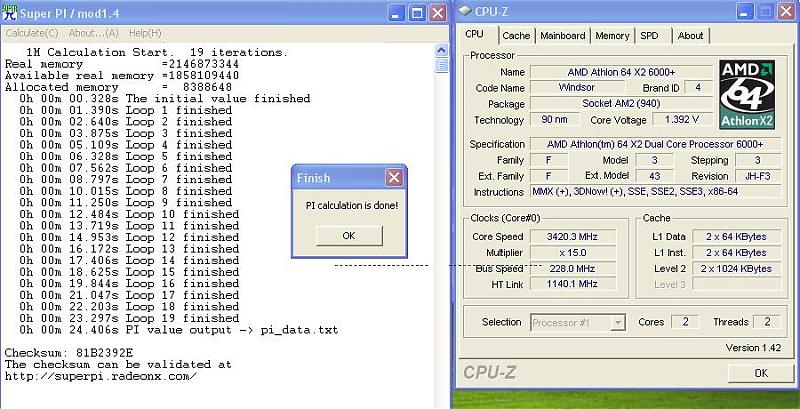The width and height of the screenshot is (800, 409).
Task: Click the Loop 10 finished line
Action: pyautogui.click(x=129, y=214)
